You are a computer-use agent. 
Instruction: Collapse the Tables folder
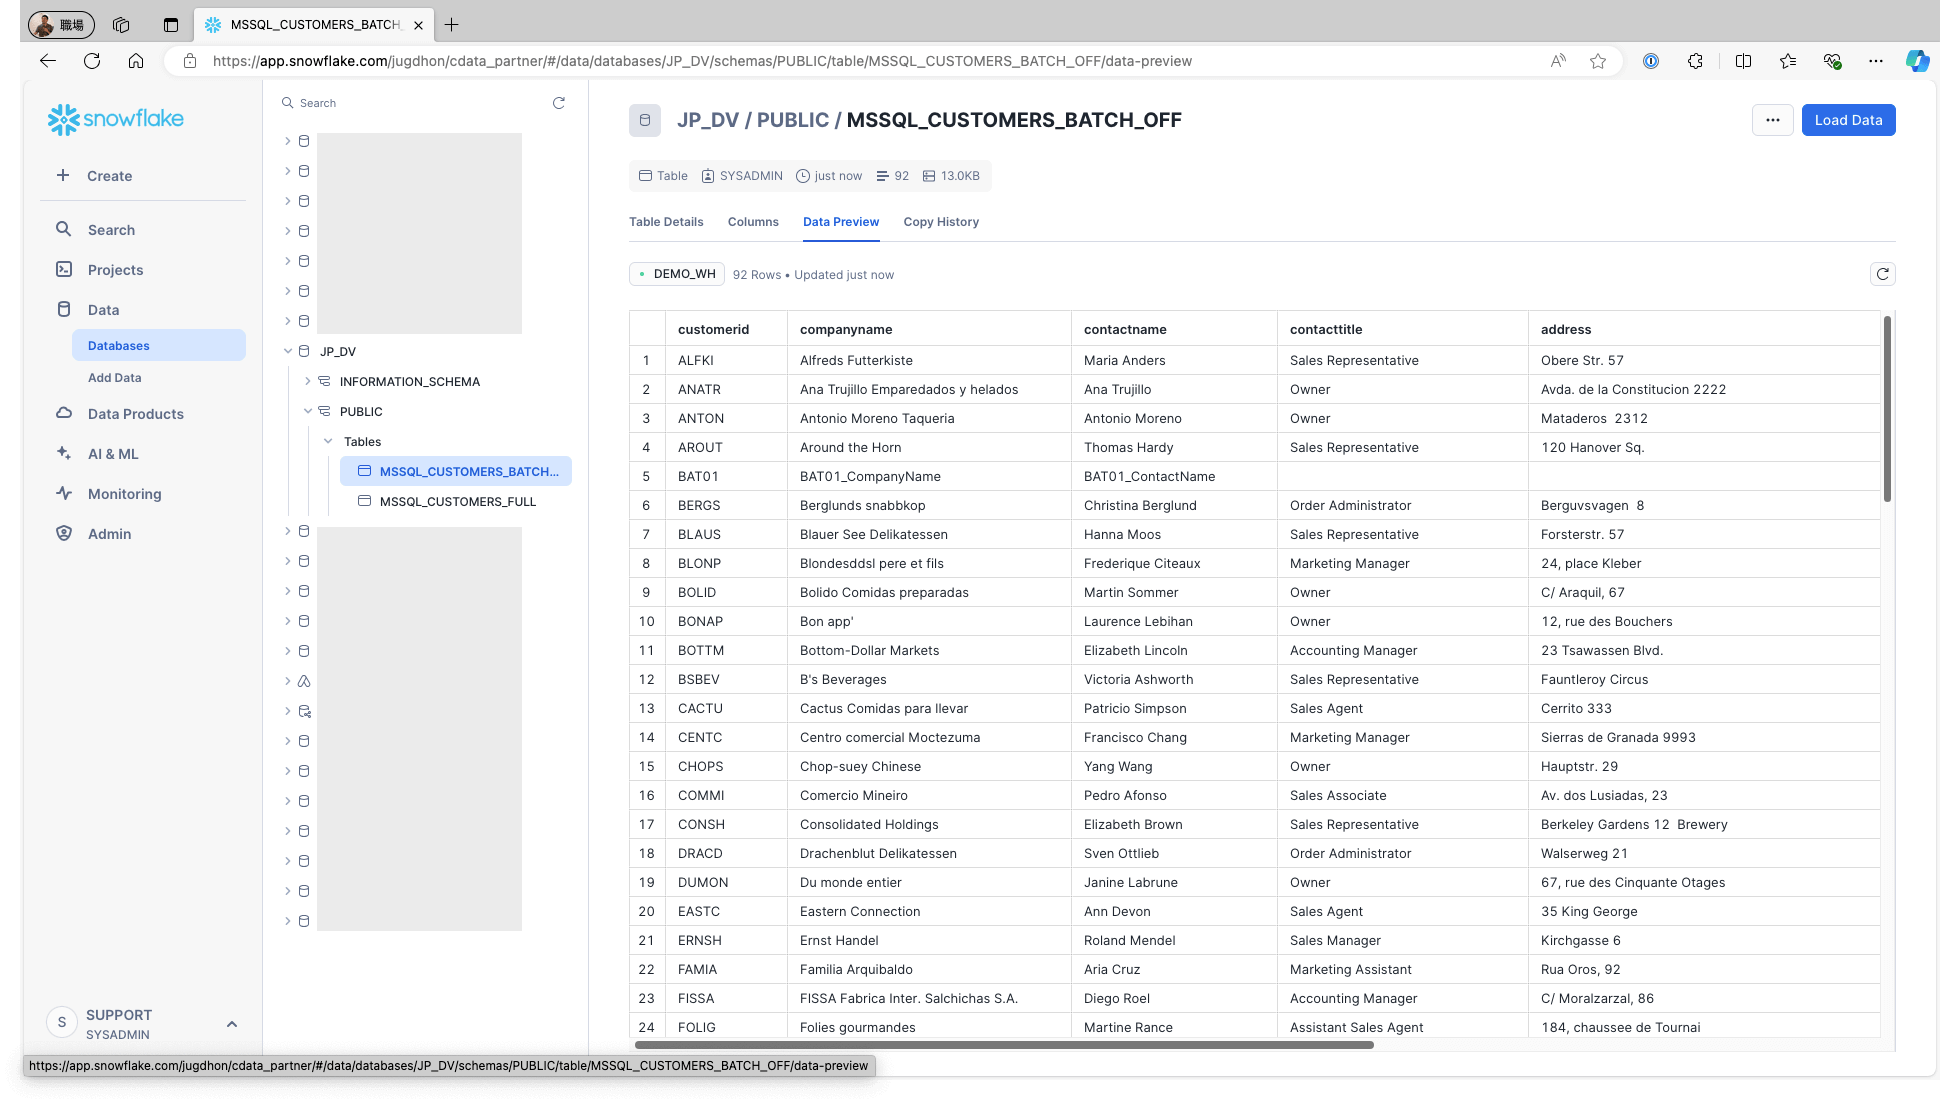pos(328,441)
